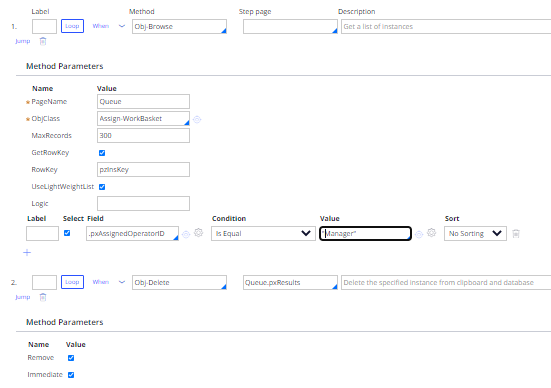Click the MaxRecords field containing 300
The height and width of the screenshot is (388, 551).
click(x=143, y=135)
